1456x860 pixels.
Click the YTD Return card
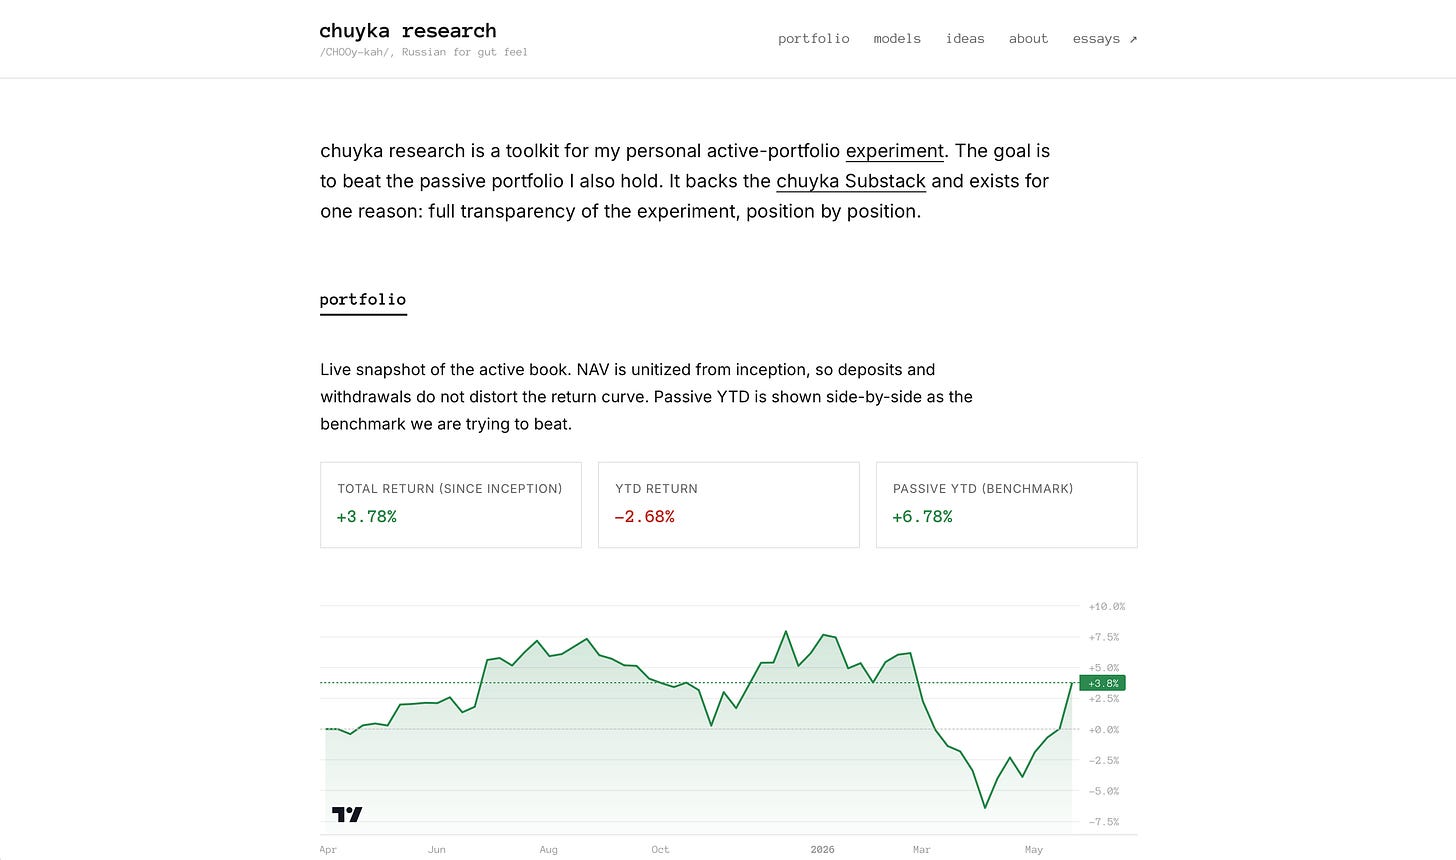(729, 505)
